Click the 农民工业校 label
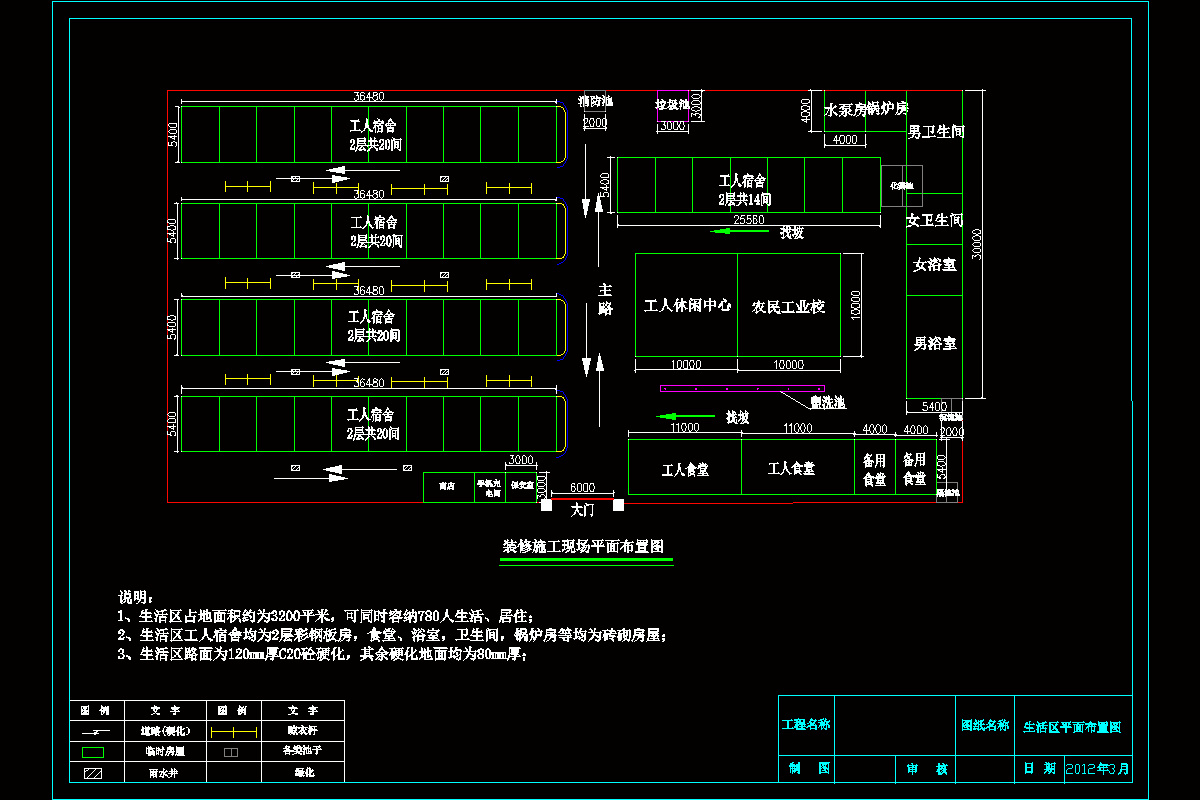 [x=789, y=306]
